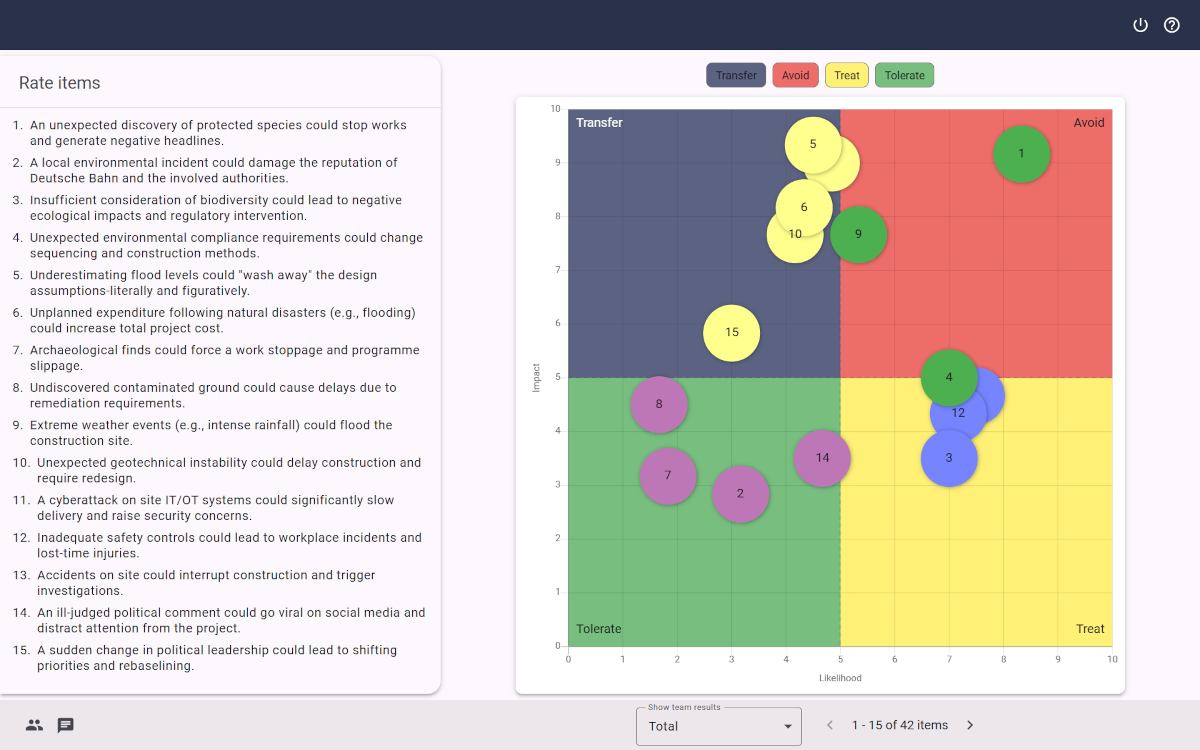1200x750 pixels.
Task: Select item 3 about biodiversity consideration
Action: pyautogui.click(x=220, y=208)
